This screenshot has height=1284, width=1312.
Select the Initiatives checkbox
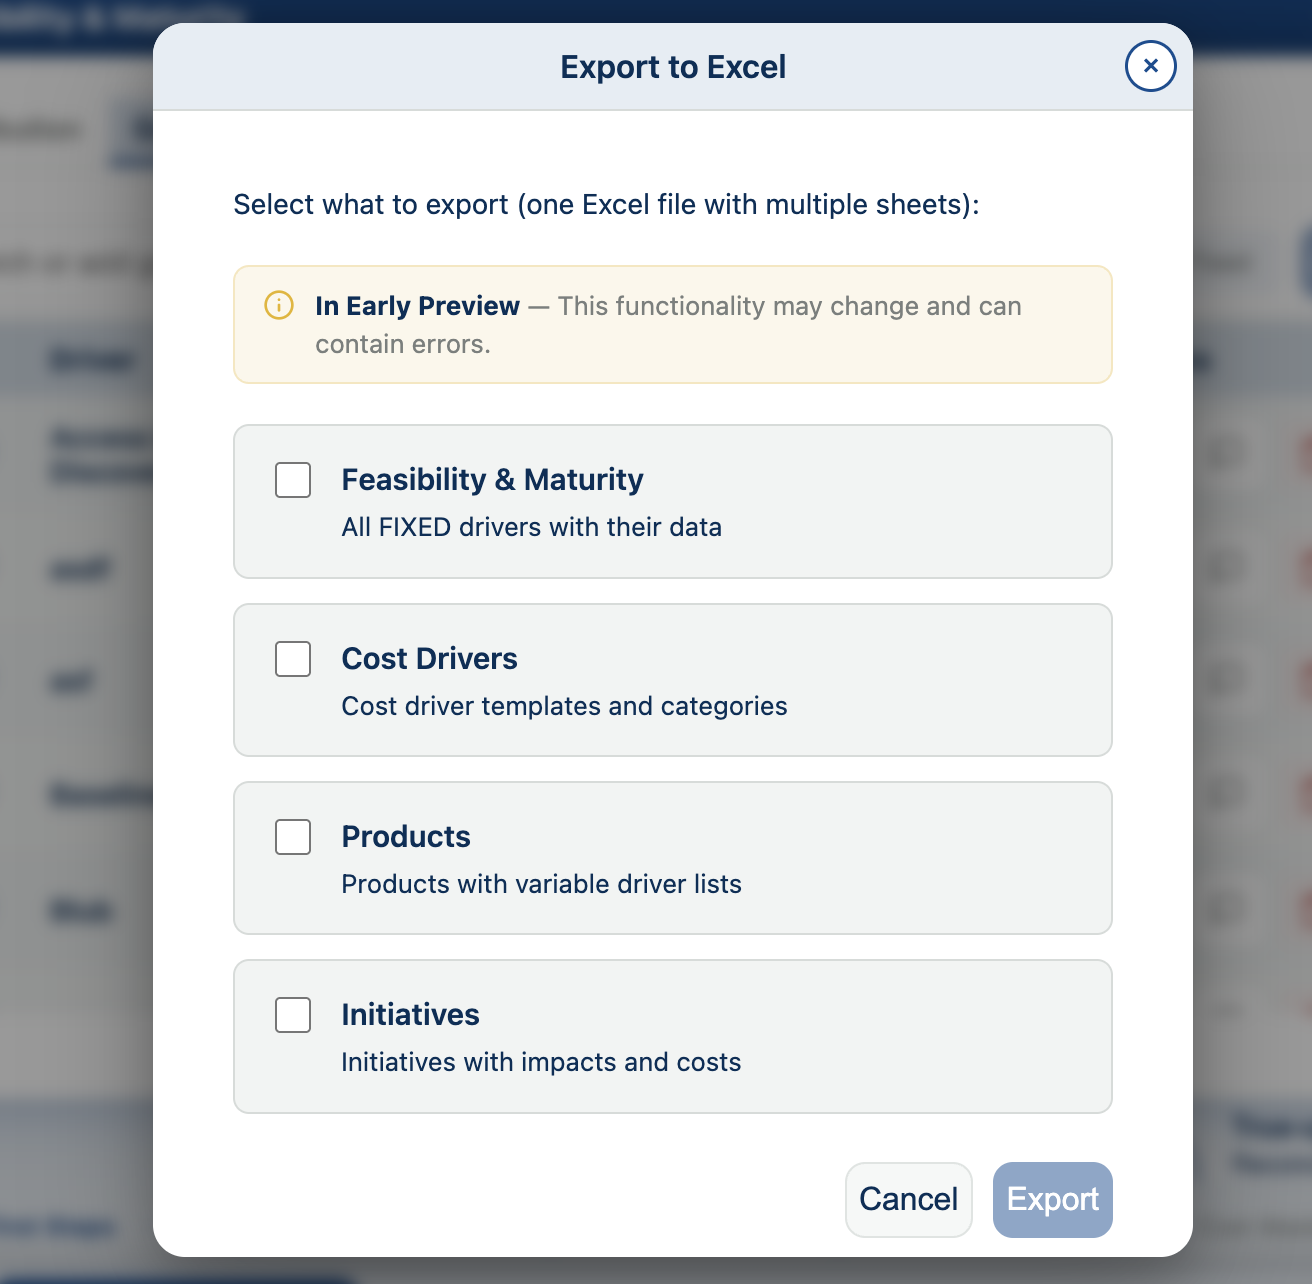coord(293,1015)
